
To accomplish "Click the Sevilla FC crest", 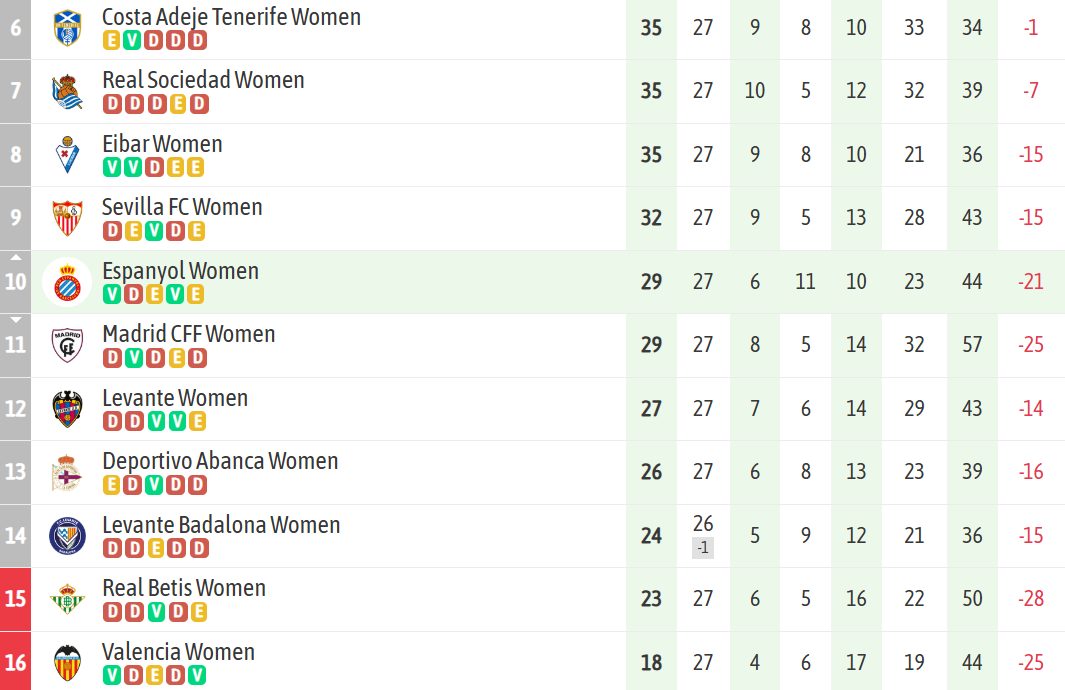I will 67,217.
